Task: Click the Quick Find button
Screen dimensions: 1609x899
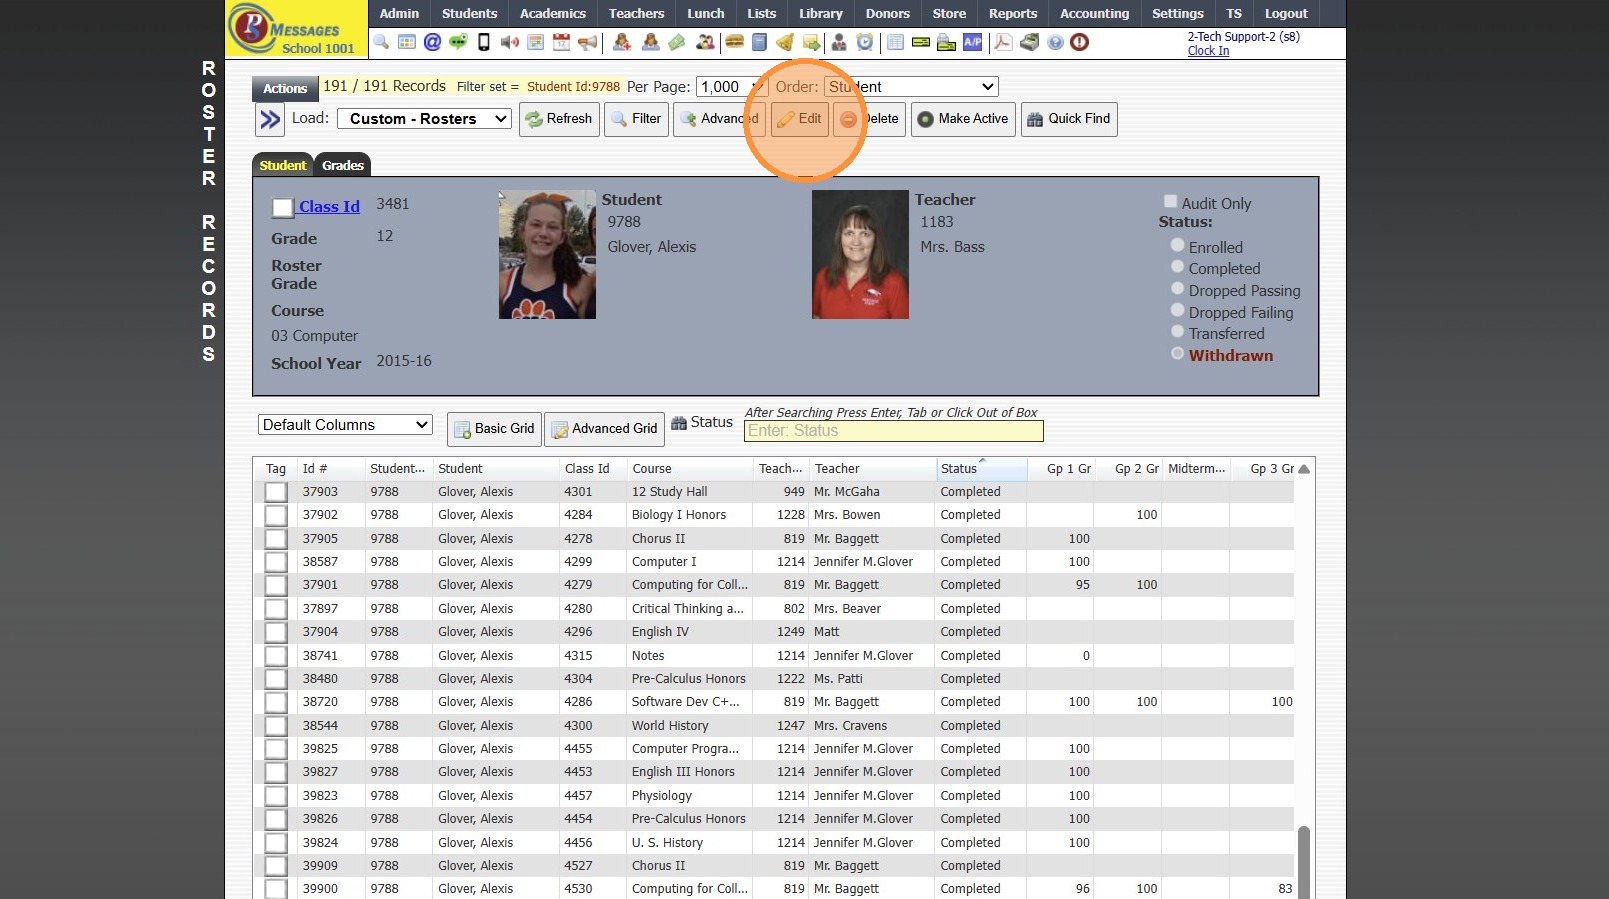Action: 1068,119
